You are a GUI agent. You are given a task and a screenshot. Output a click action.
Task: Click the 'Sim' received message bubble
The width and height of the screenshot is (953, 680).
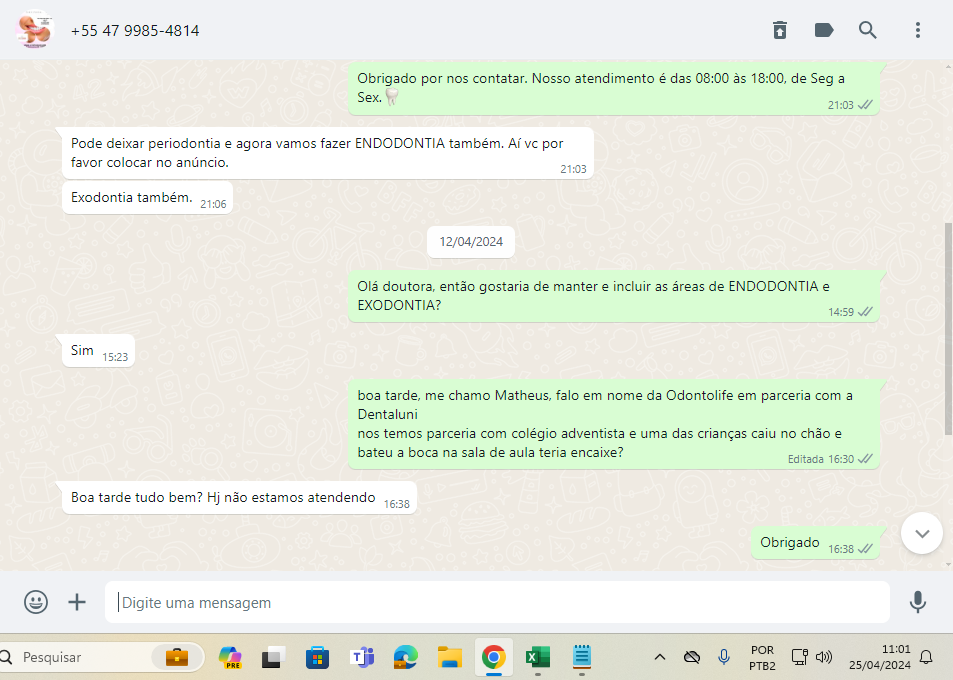click(x=83, y=351)
